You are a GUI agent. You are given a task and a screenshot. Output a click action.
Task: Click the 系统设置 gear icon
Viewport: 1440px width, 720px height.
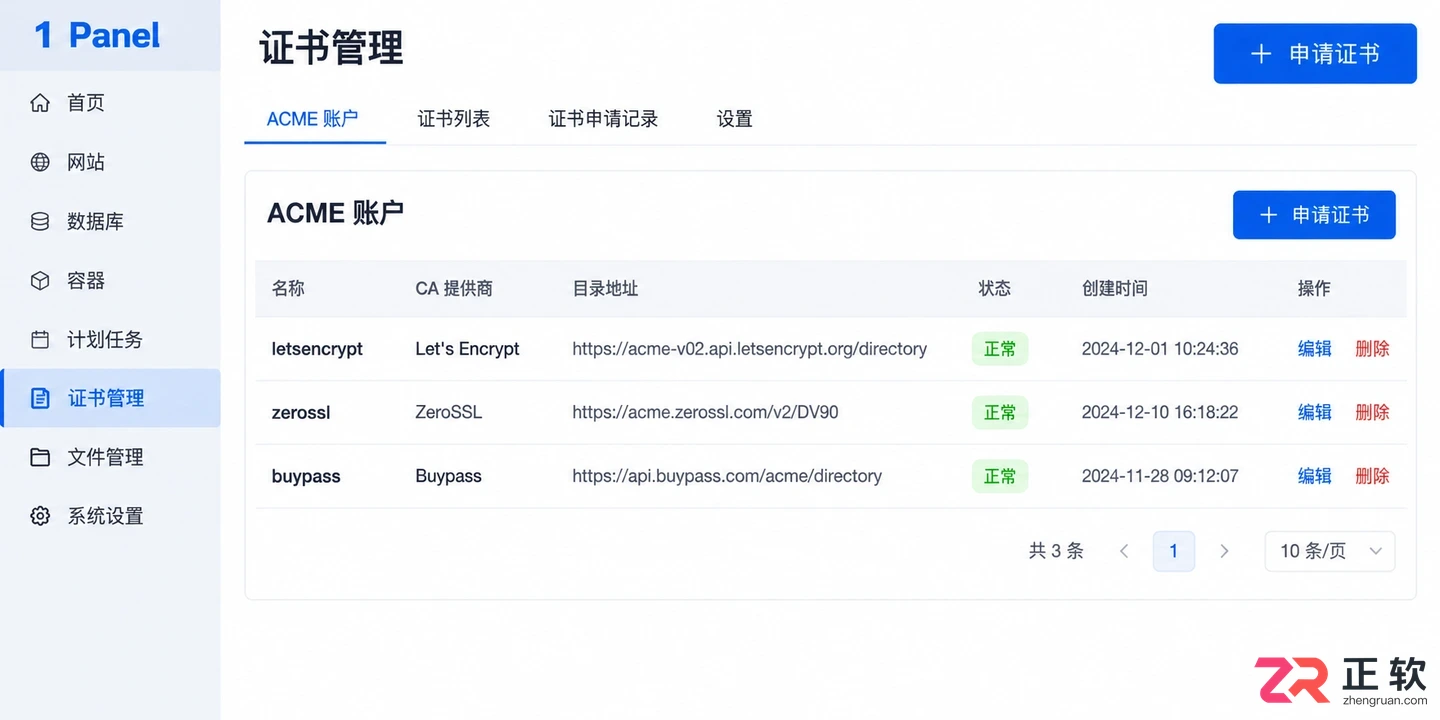click(40, 516)
